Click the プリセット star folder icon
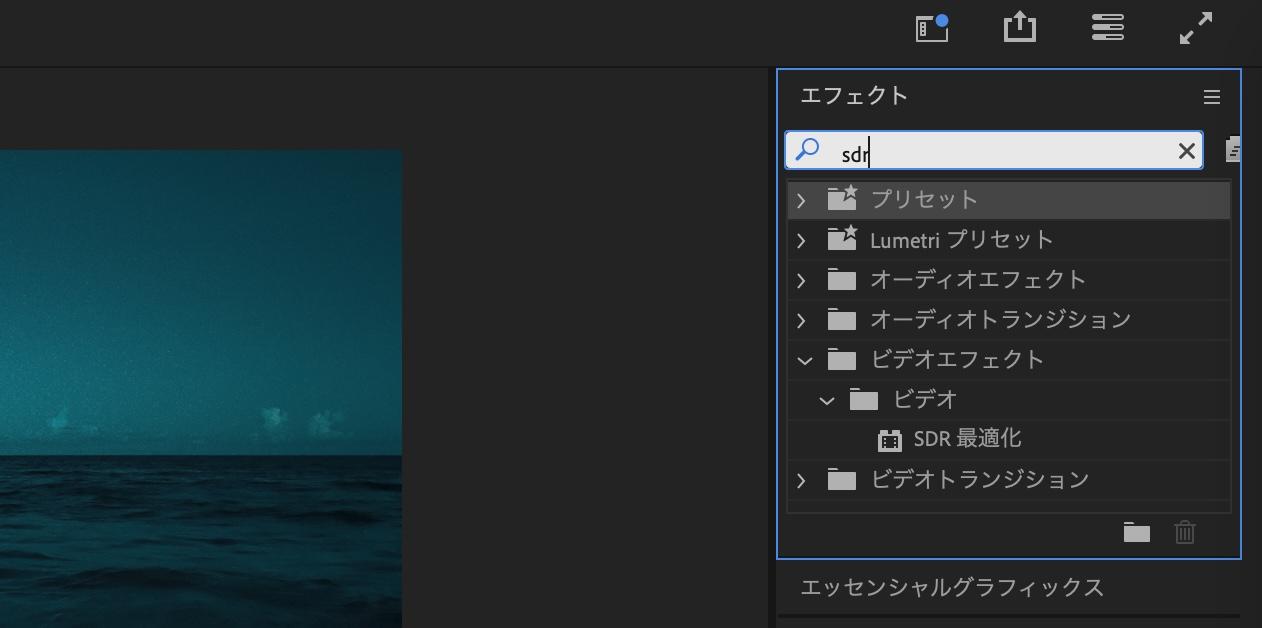1262x628 pixels. [x=842, y=198]
